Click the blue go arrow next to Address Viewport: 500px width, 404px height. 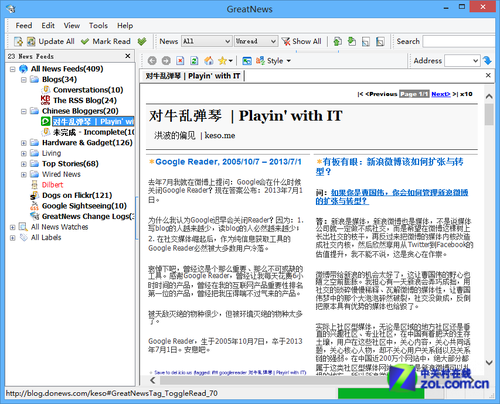[x=487, y=61]
